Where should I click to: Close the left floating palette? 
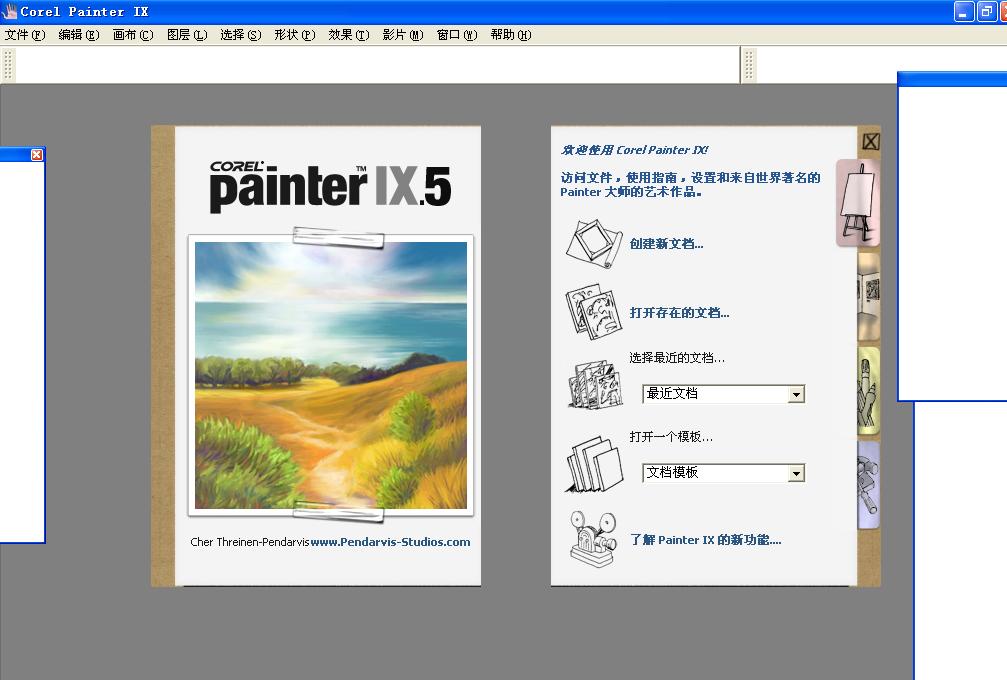(x=37, y=155)
